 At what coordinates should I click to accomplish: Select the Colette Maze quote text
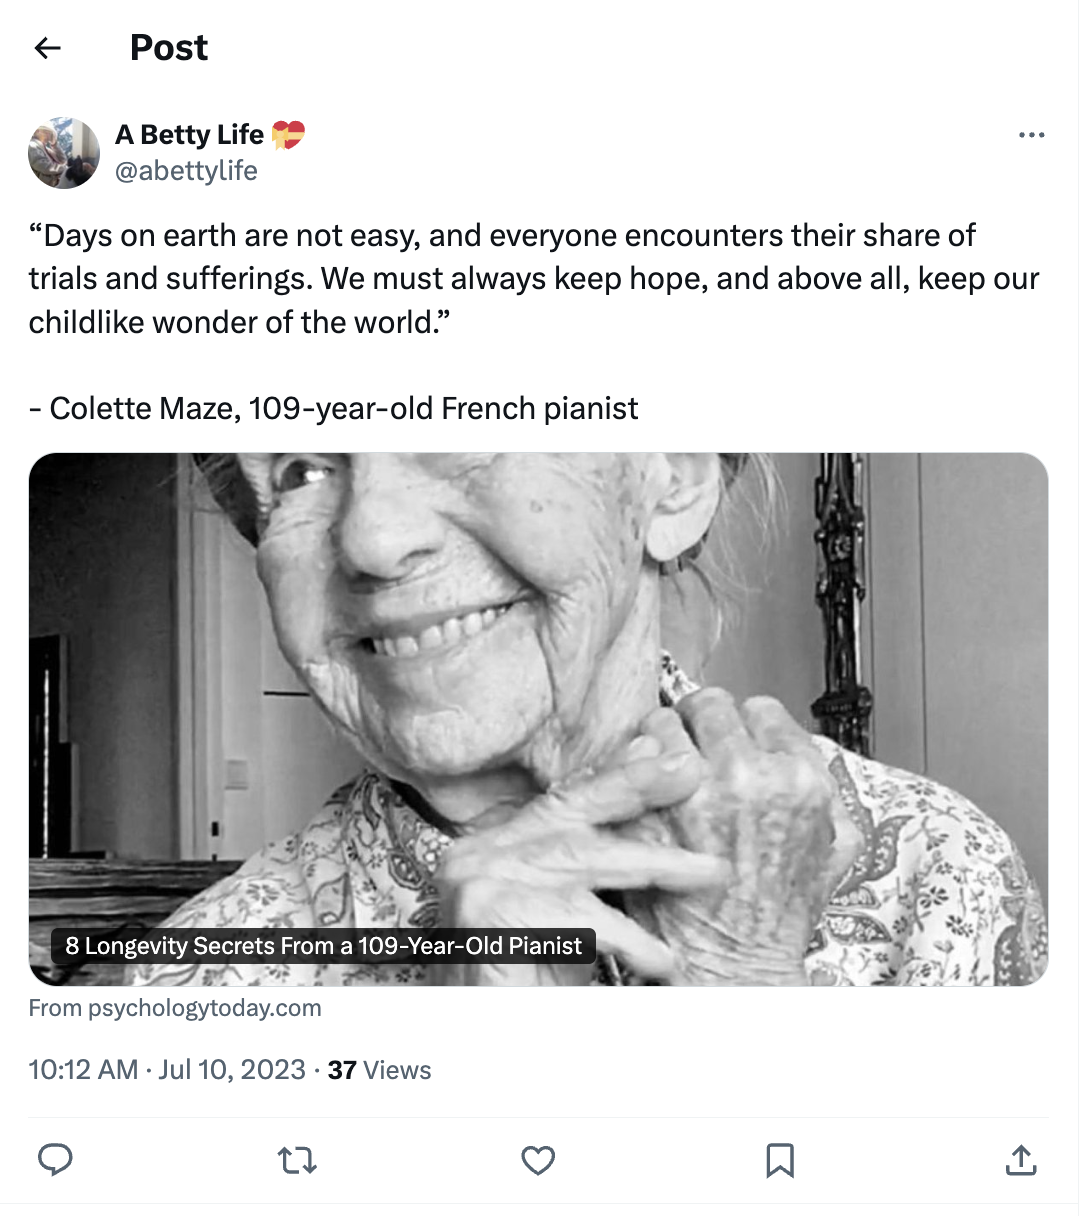(500, 278)
